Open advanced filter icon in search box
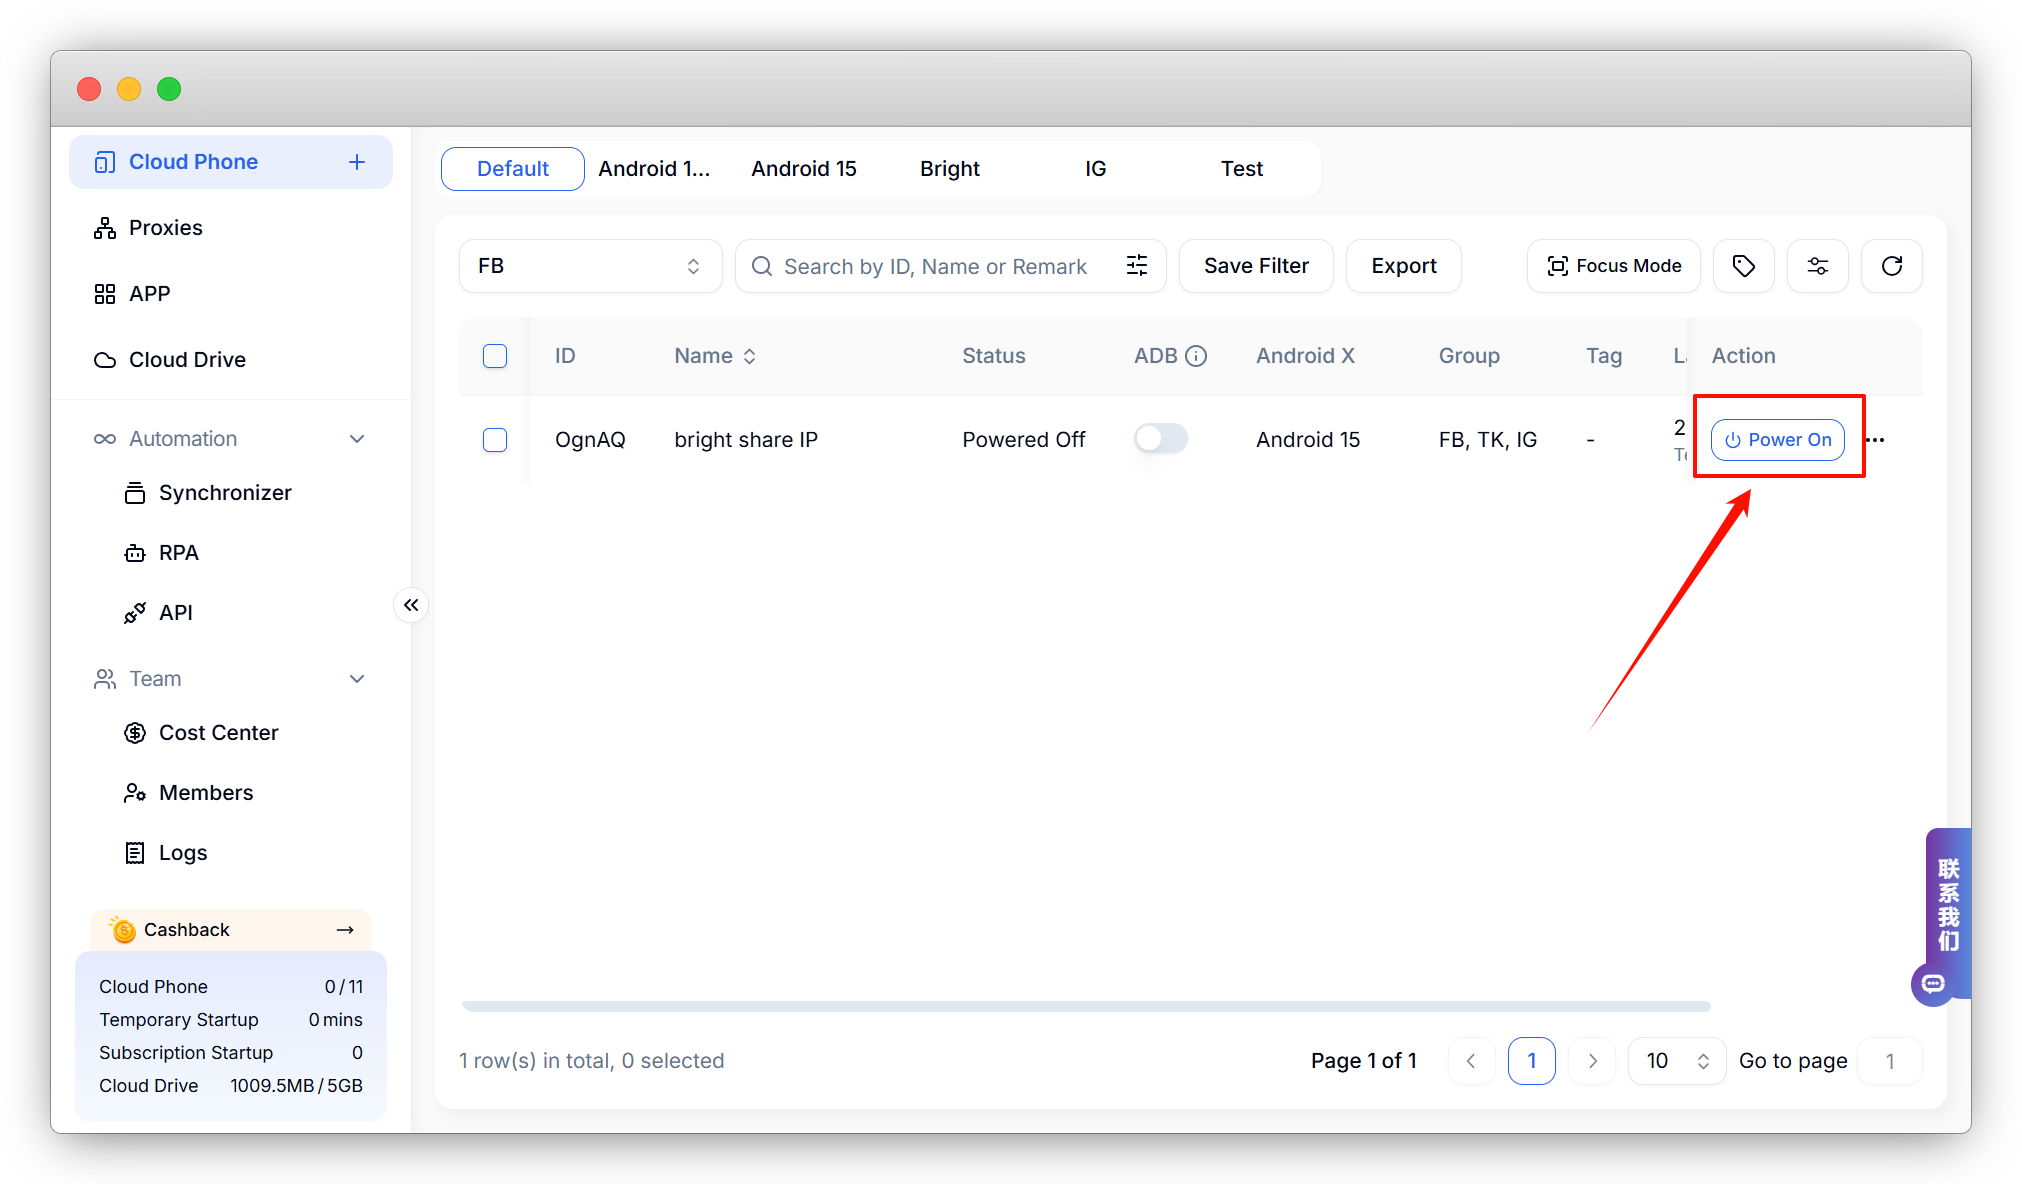This screenshot has width=2022, height=1184. click(1137, 266)
